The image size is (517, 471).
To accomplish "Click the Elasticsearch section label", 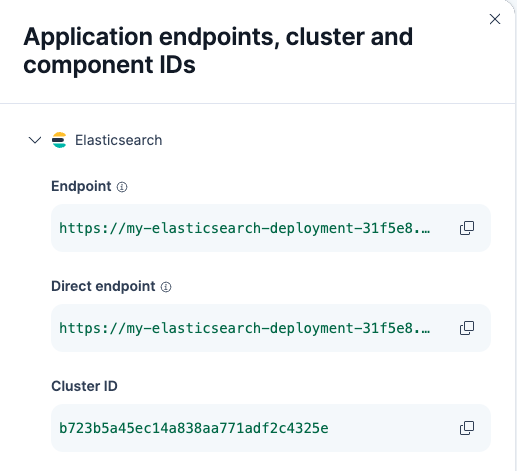I will (119, 140).
